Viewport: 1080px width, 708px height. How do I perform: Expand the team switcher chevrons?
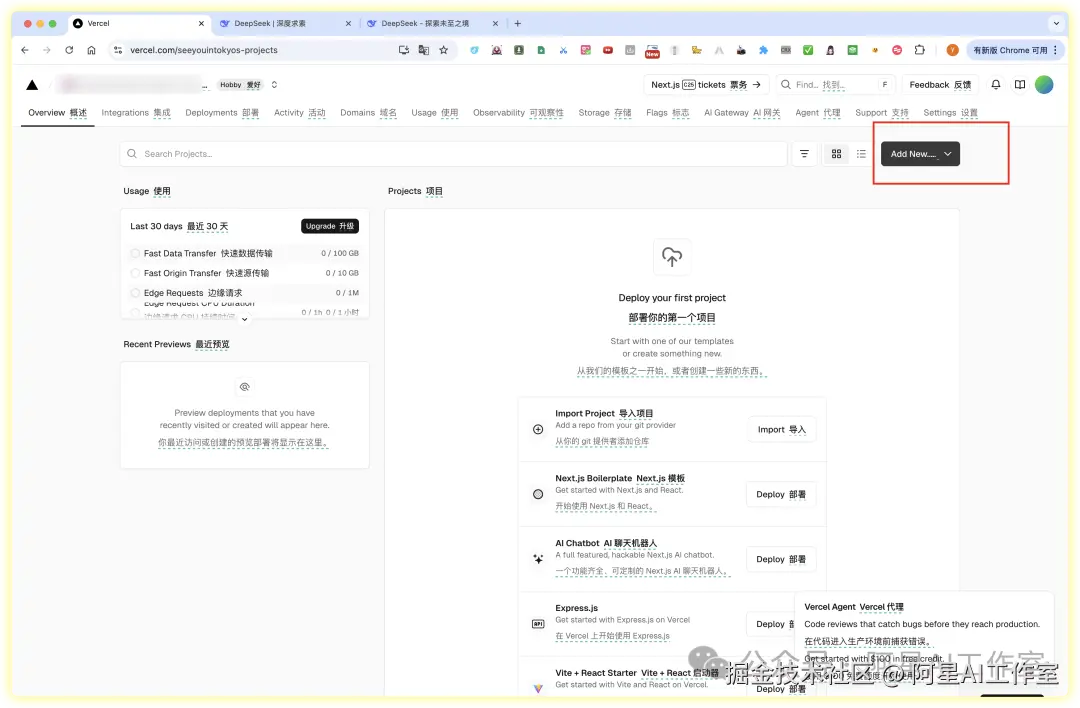(x=274, y=85)
